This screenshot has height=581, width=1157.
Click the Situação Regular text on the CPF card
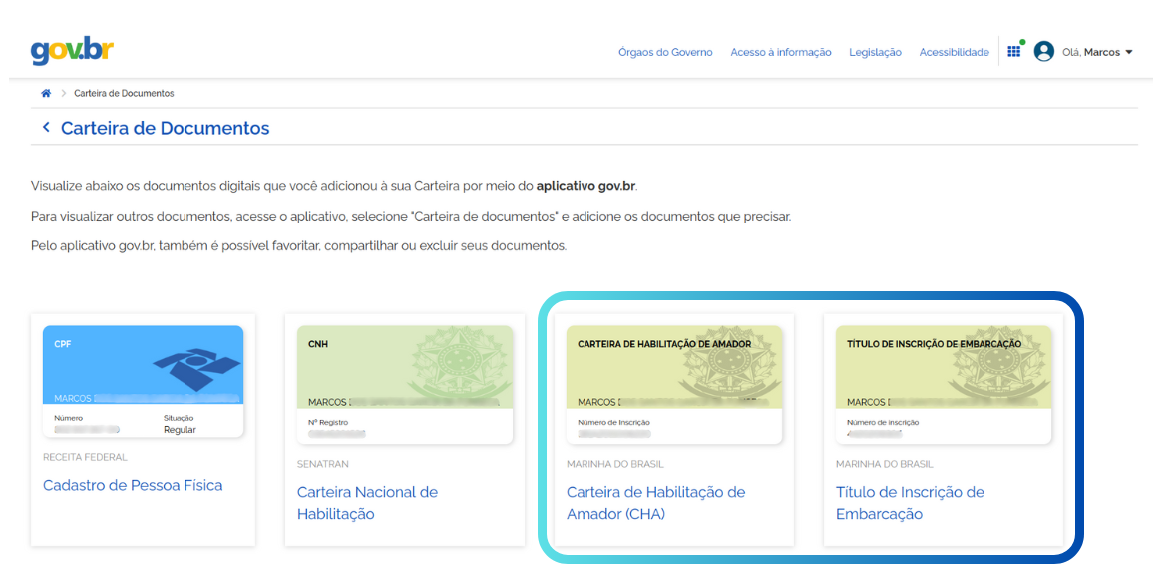(x=179, y=424)
